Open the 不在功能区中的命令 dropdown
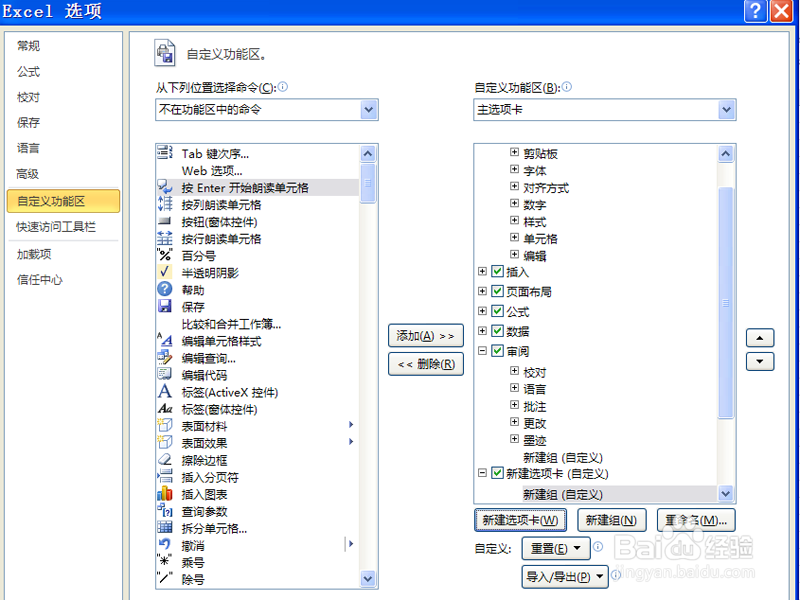The width and height of the screenshot is (800, 600). pyautogui.click(x=369, y=110)
